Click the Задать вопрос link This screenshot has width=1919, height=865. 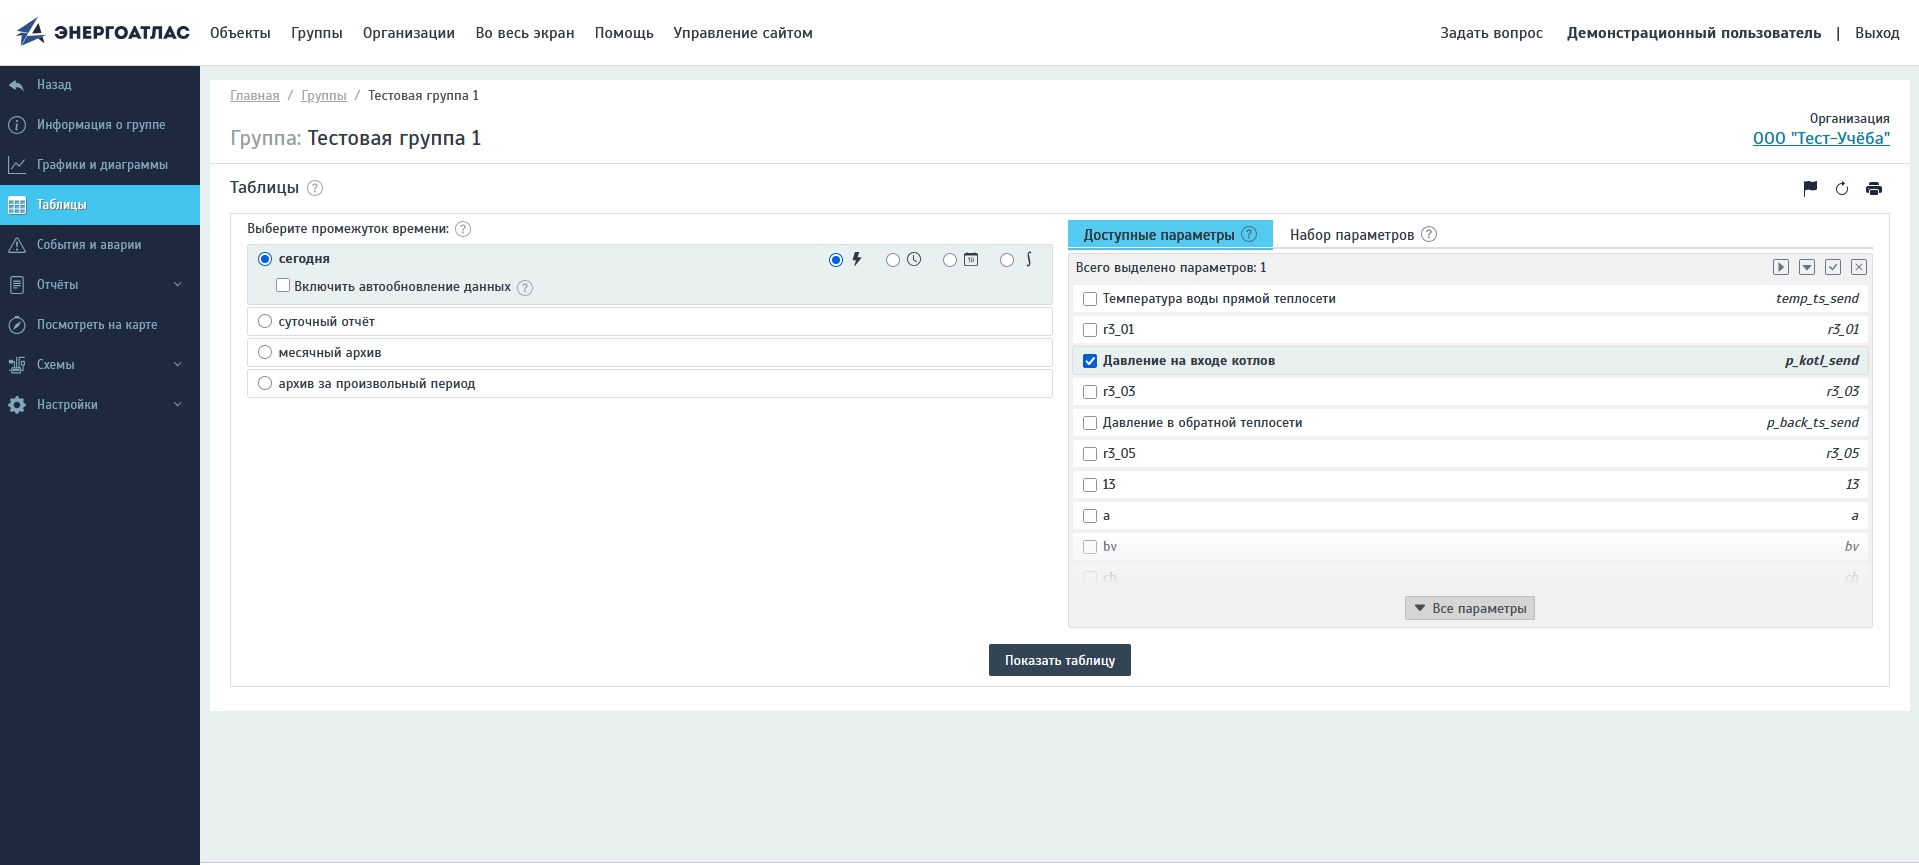click(1491, 33)
